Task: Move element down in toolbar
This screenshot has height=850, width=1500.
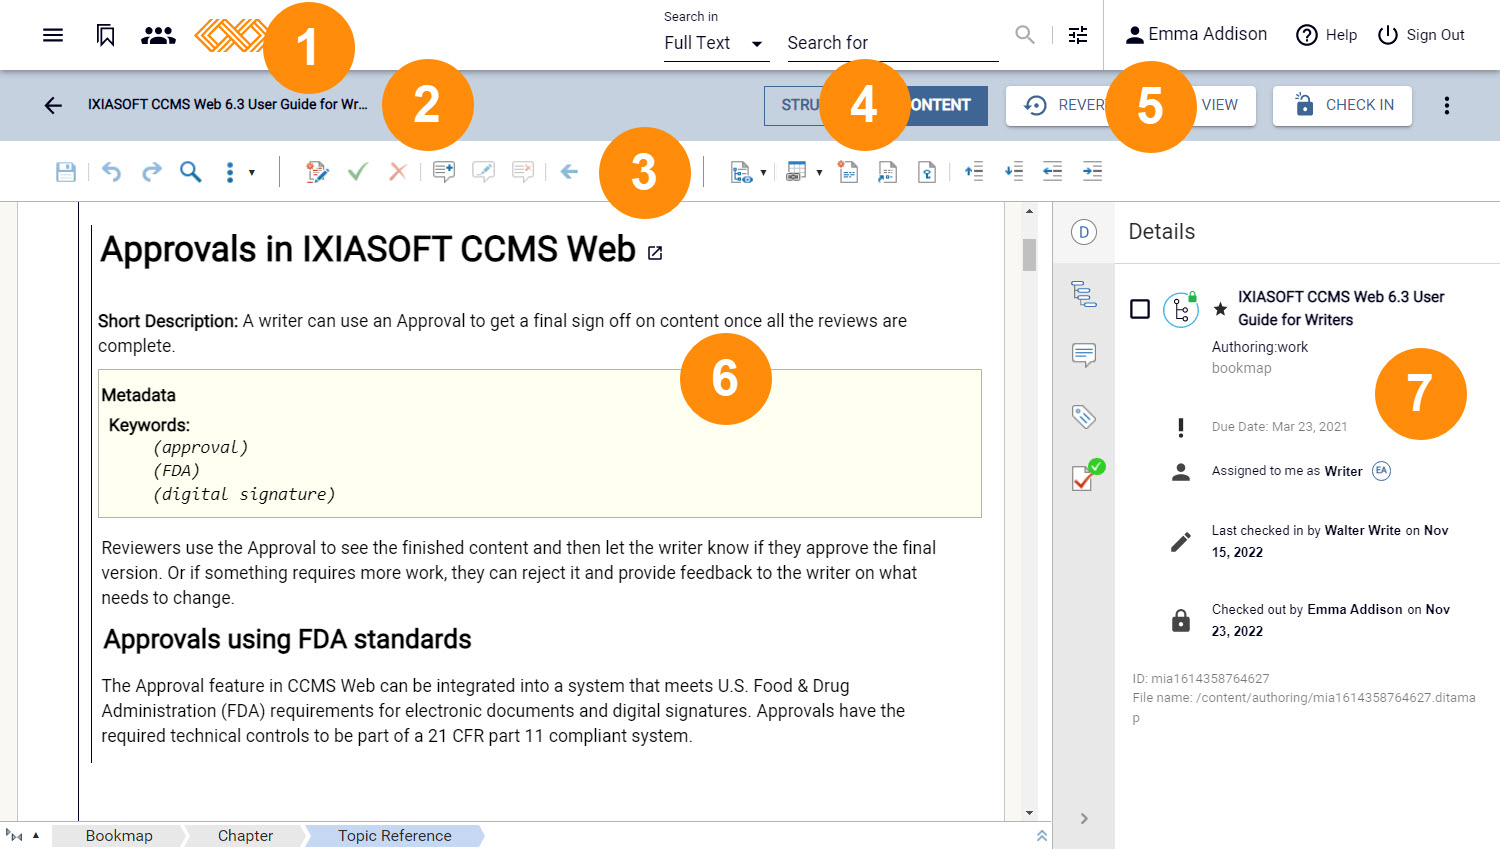Action: click(x=1013, y=172)
